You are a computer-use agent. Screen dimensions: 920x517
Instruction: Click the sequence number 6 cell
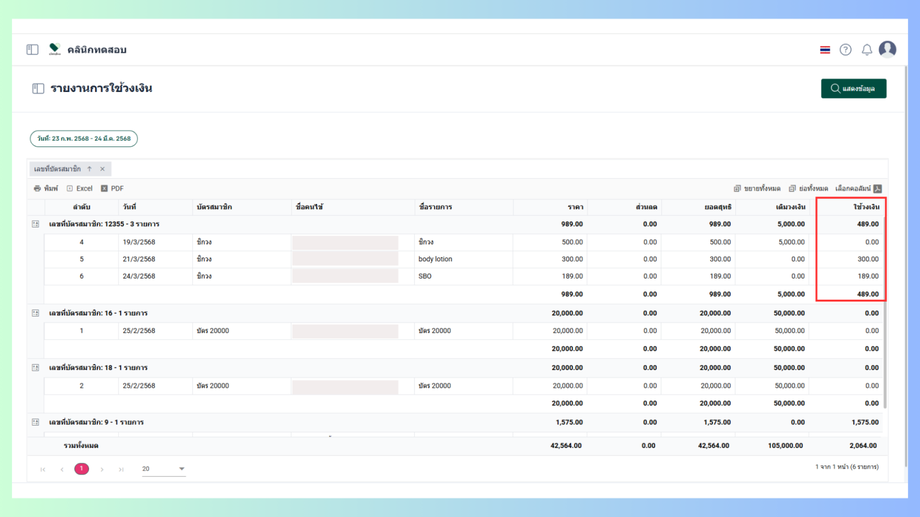(x=82, y=276)
